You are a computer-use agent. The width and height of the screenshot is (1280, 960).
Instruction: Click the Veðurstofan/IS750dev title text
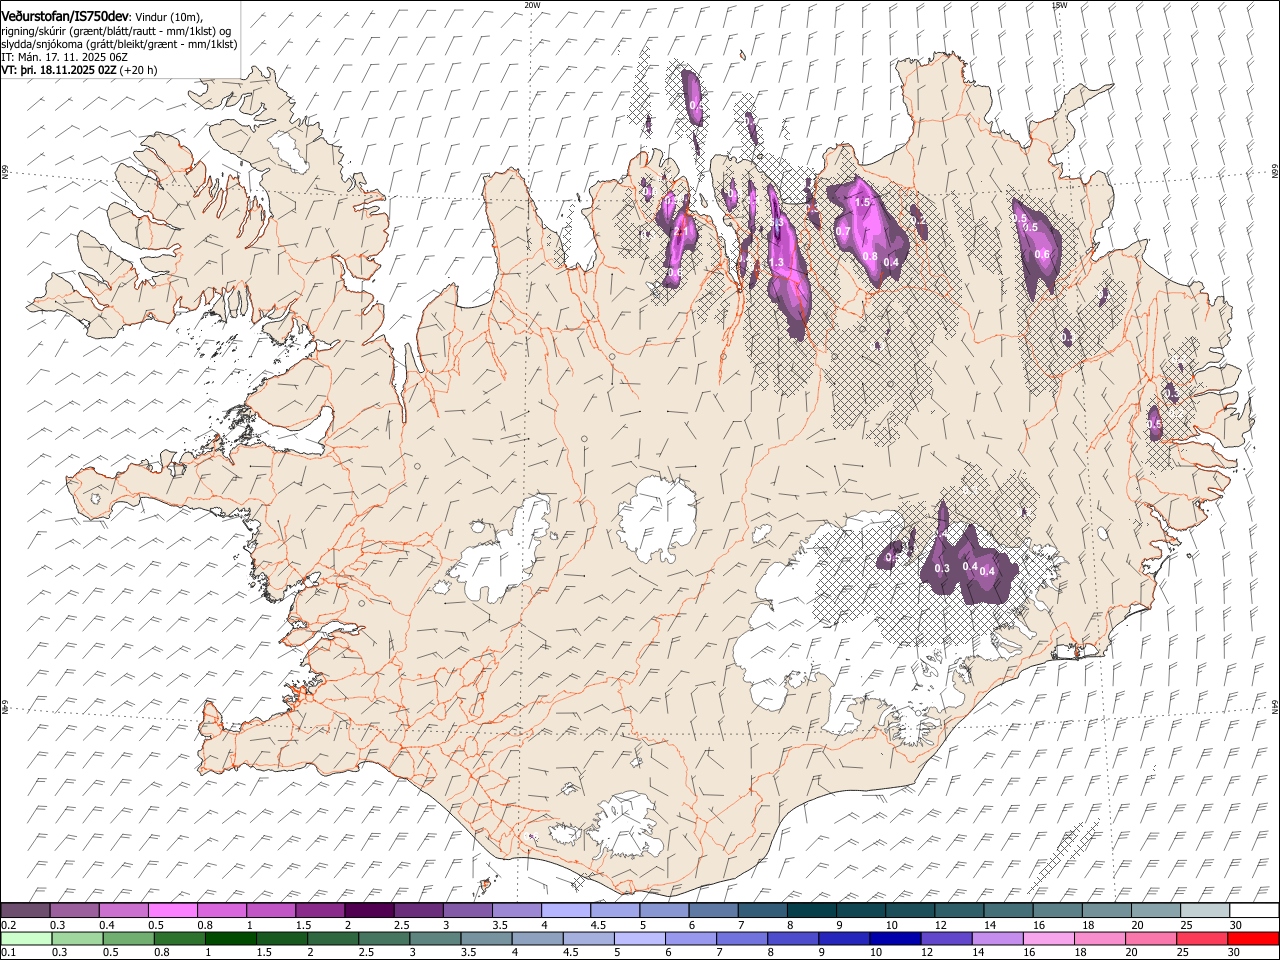click(65, 17)
